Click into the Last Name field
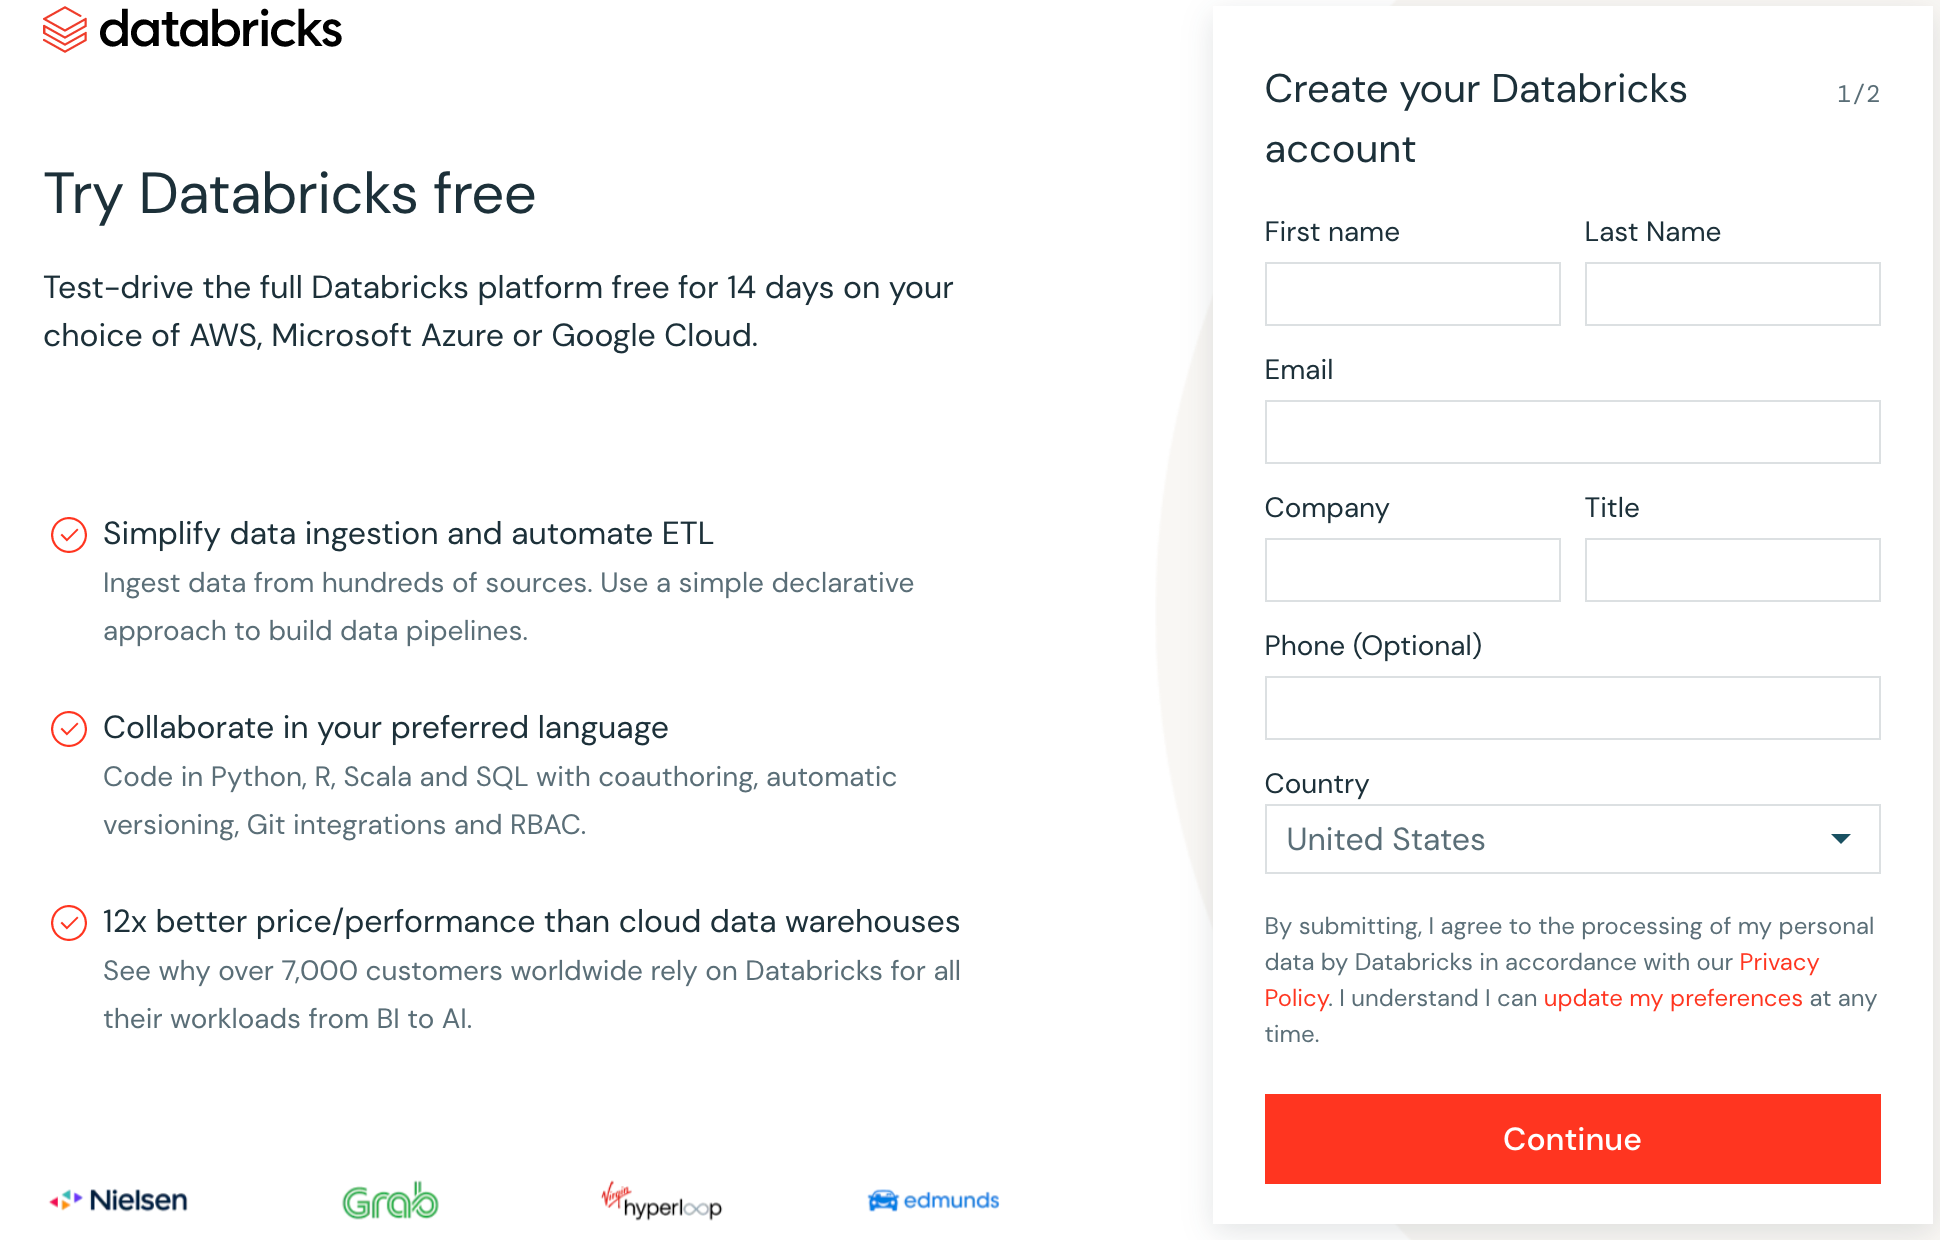The image size is (1940, 1240). [1732, 294]
